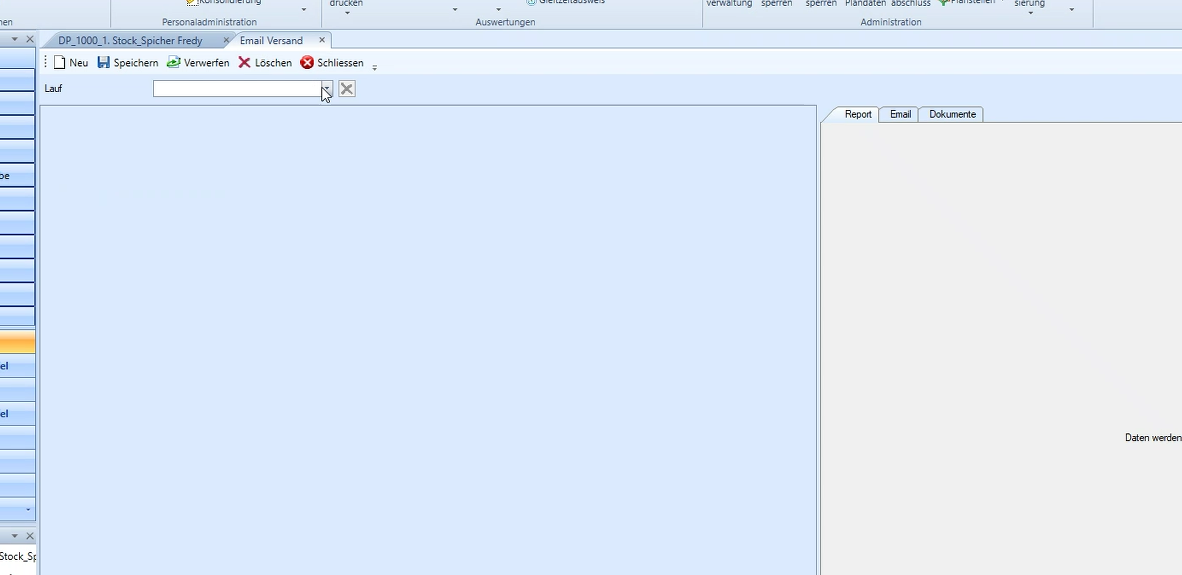Select the orange highlighted sidebar item
The image size is (1182, 575).
coord(17,343)
